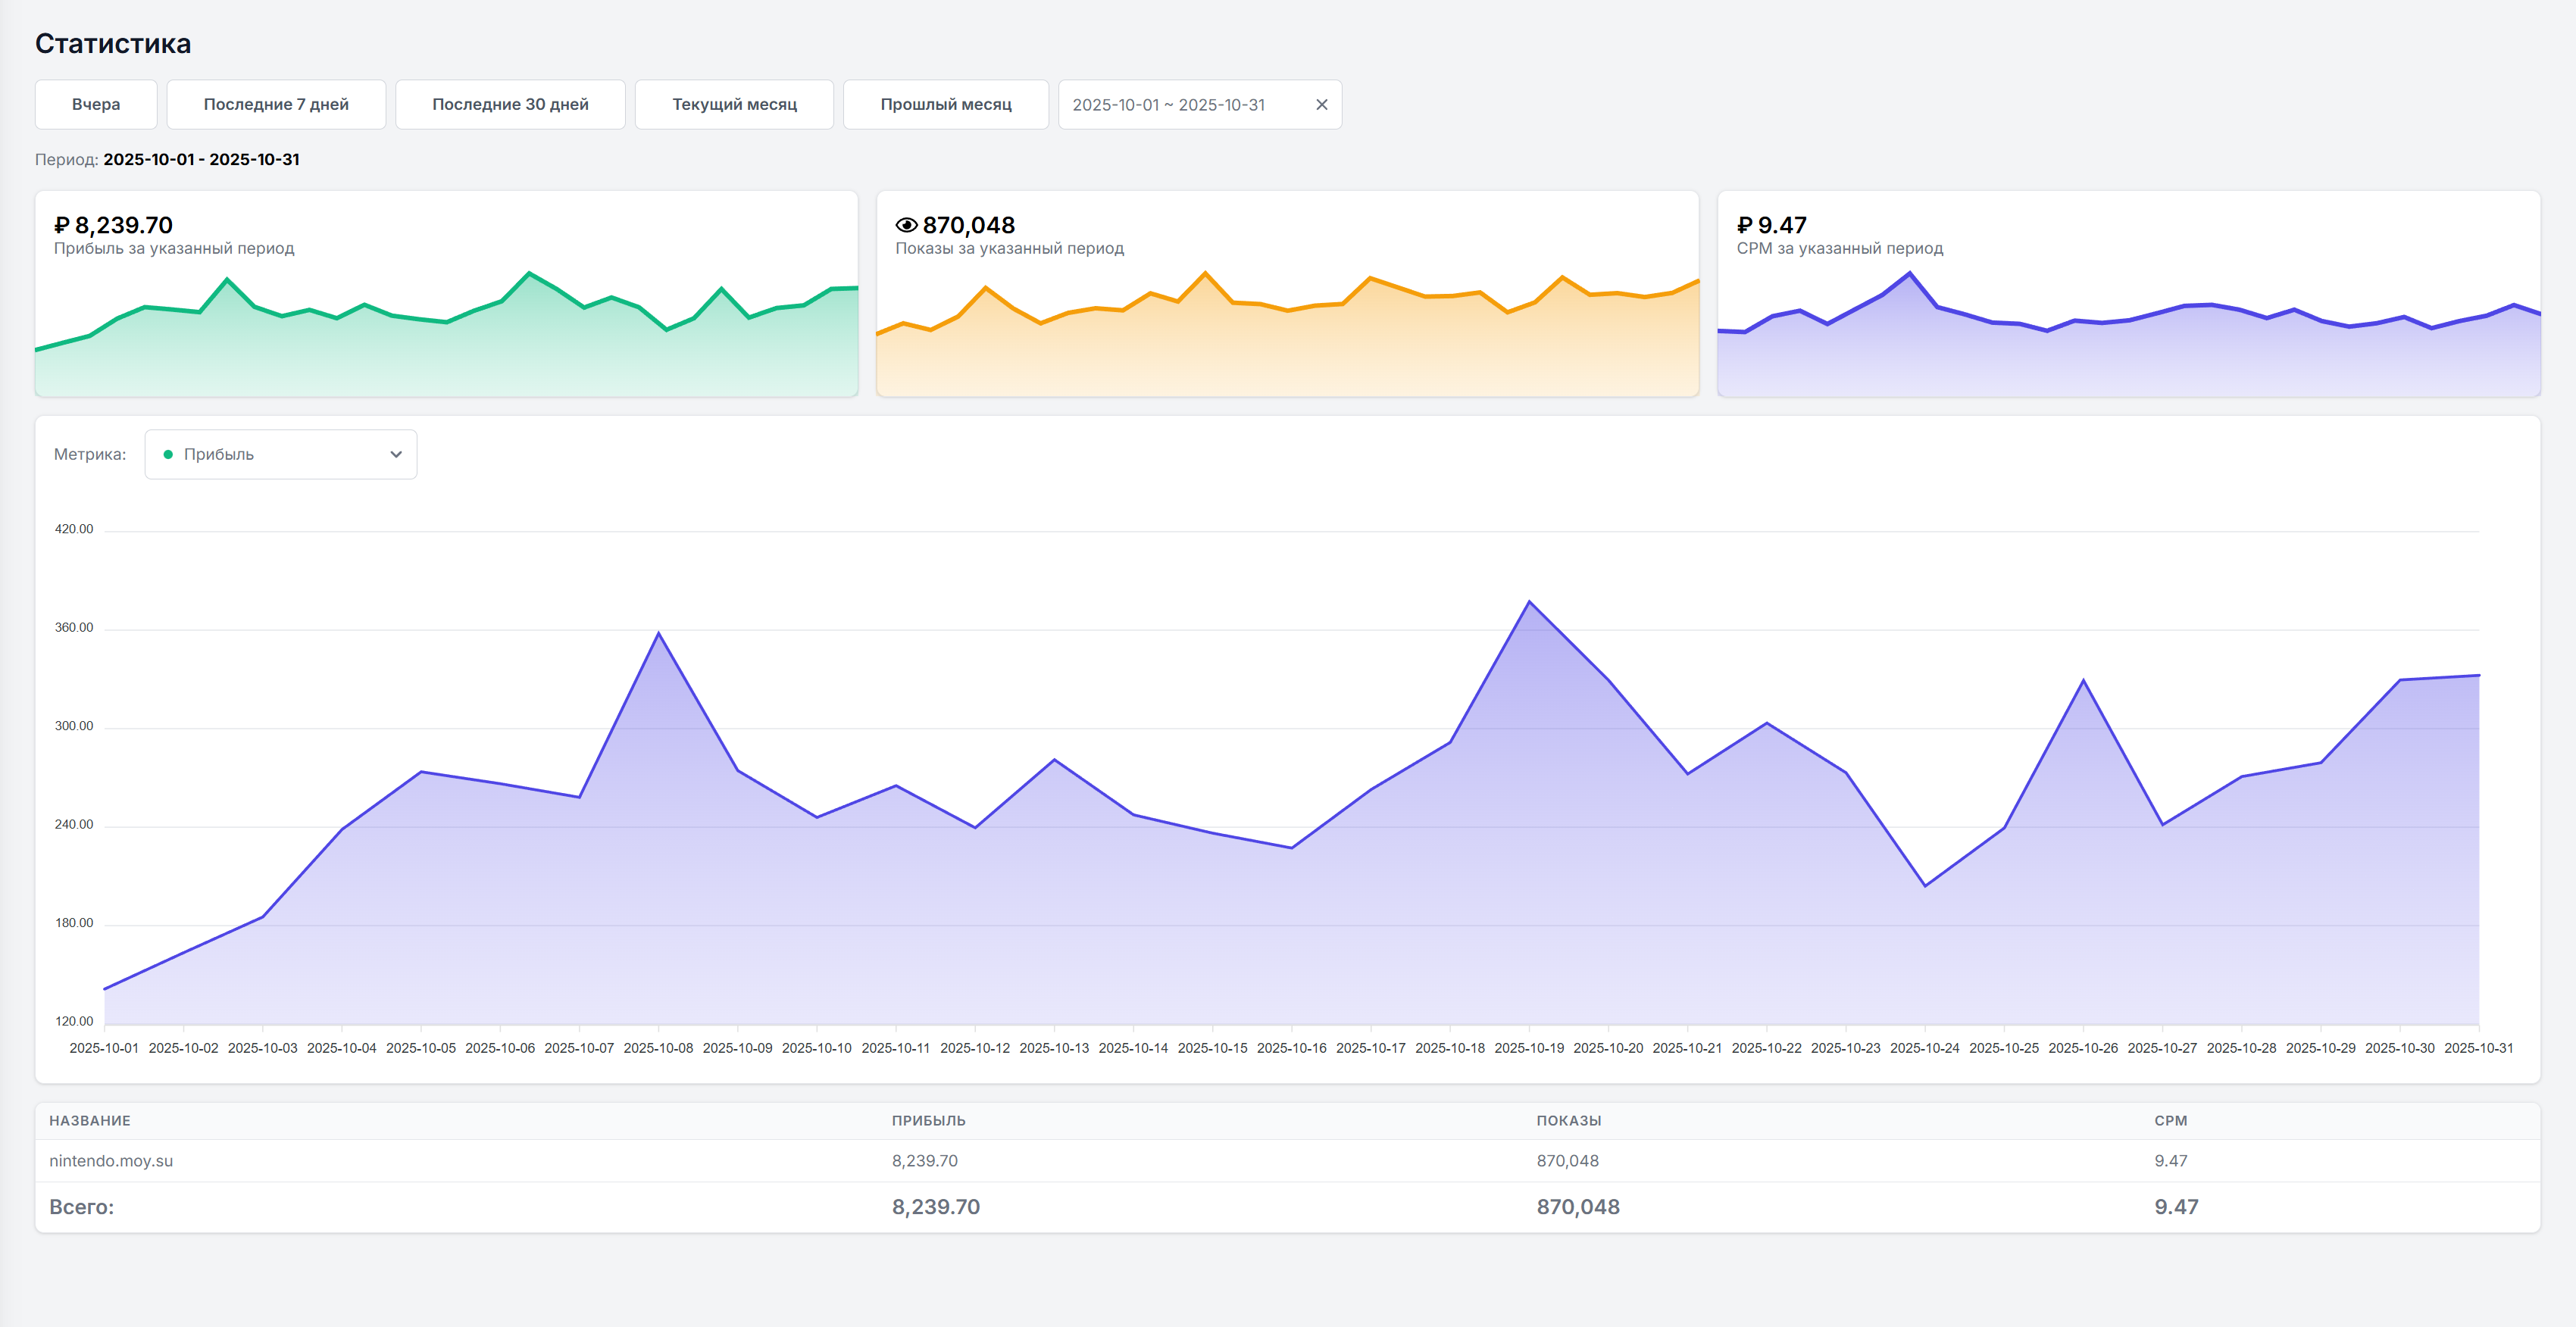
Task: Click the ruble icon beside 8,239.70
Action: point(62,225)
